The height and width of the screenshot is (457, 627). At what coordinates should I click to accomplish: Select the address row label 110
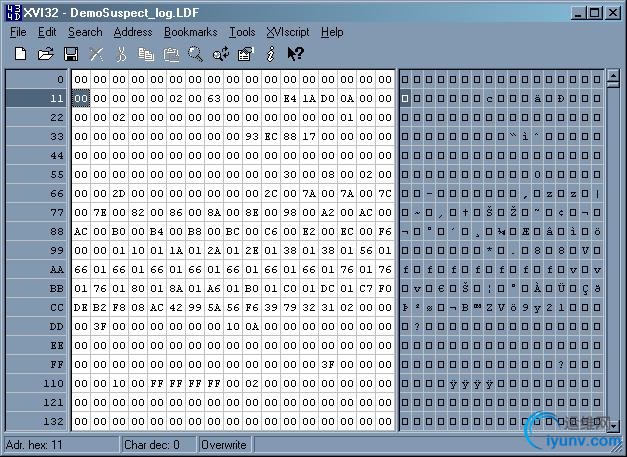click(36, 383)
